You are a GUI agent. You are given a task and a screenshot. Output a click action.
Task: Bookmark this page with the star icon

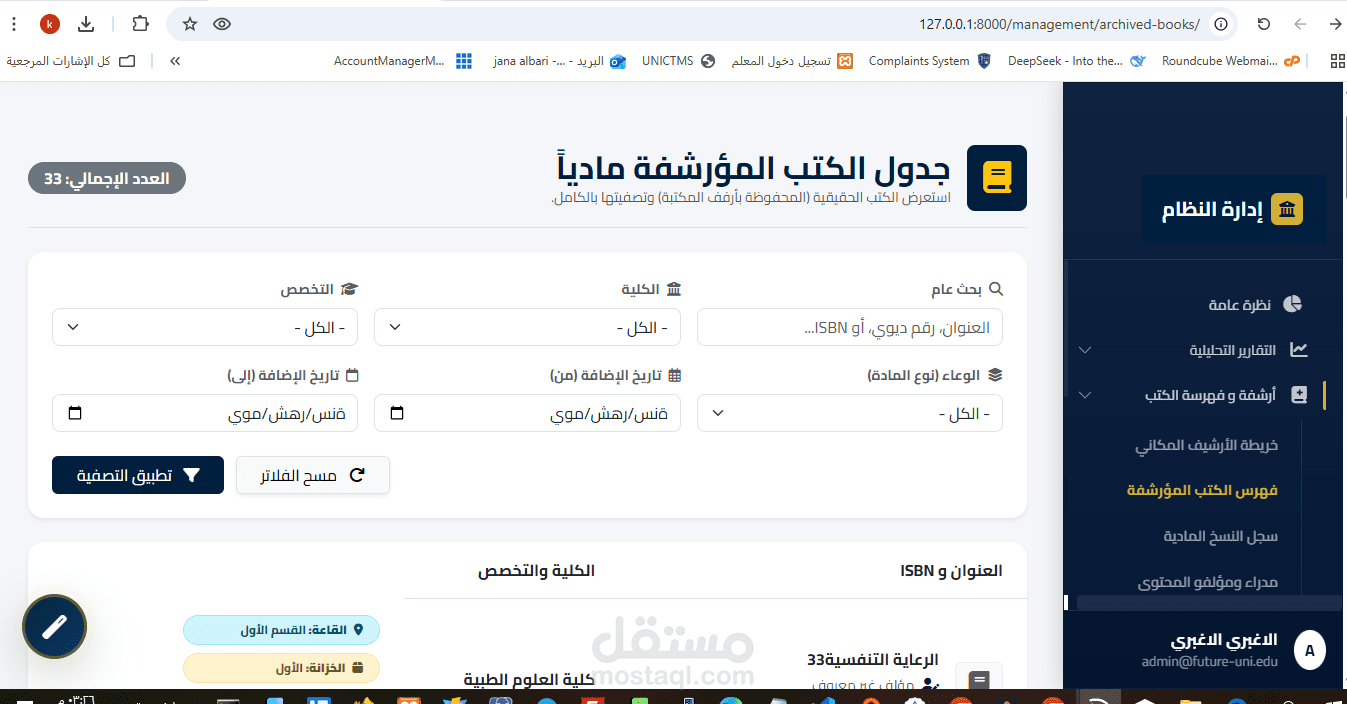click(190, 24)
